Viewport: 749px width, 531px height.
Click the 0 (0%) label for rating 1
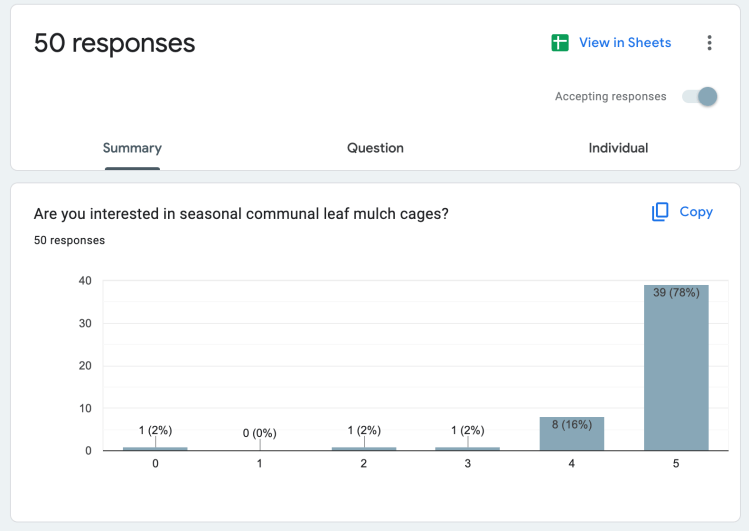click(x=259, y=433)
